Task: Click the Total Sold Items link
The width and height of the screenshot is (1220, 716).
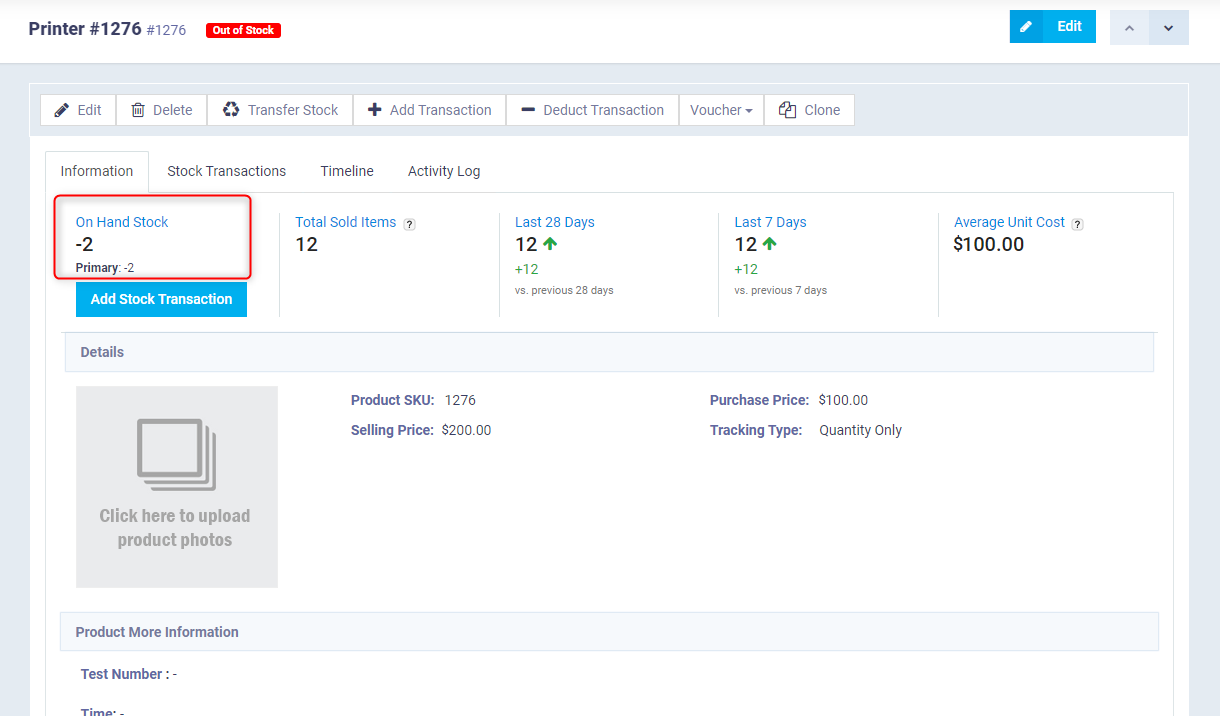Action: click(346, 222)
